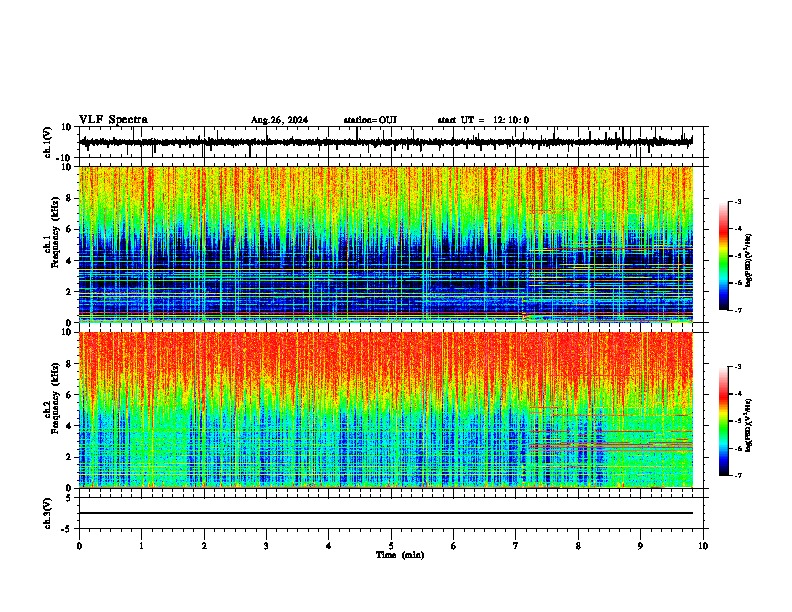Click time axis tick label "4"
Image resolution: width=792 pixels, height=612 pixels.
coord(329,546)
